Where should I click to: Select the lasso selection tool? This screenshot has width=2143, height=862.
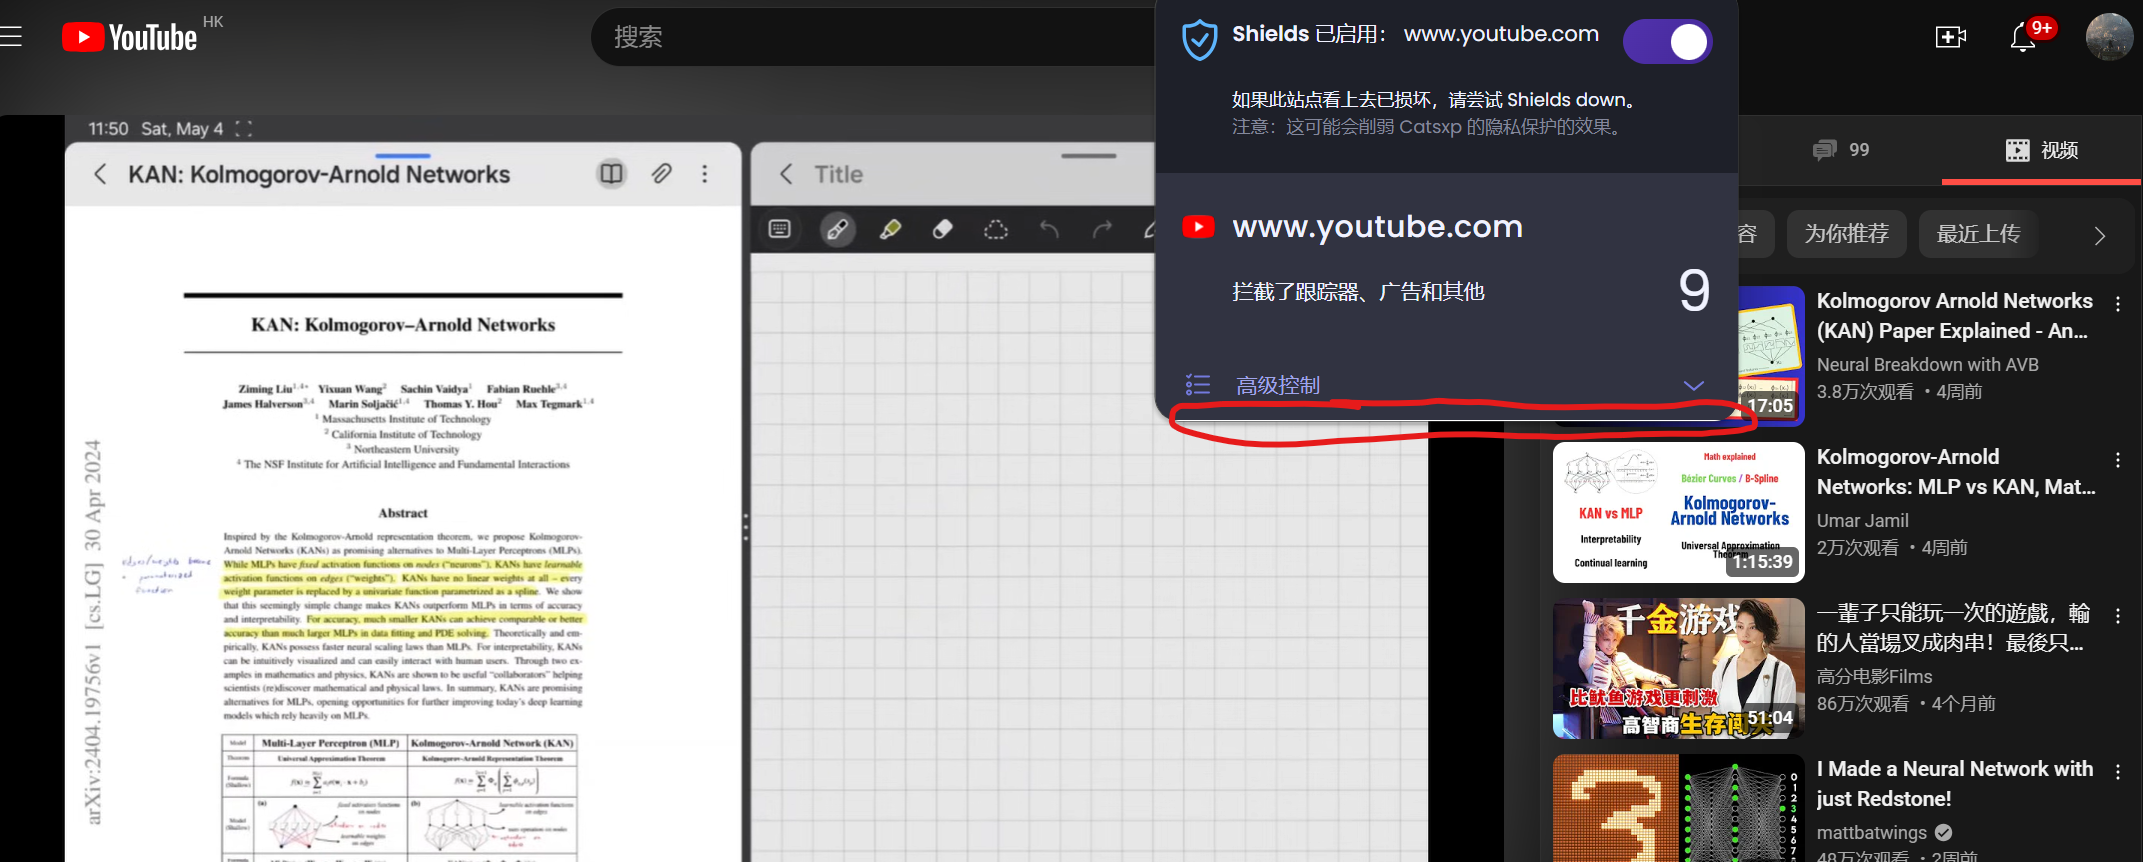click(x=996, y=229)
